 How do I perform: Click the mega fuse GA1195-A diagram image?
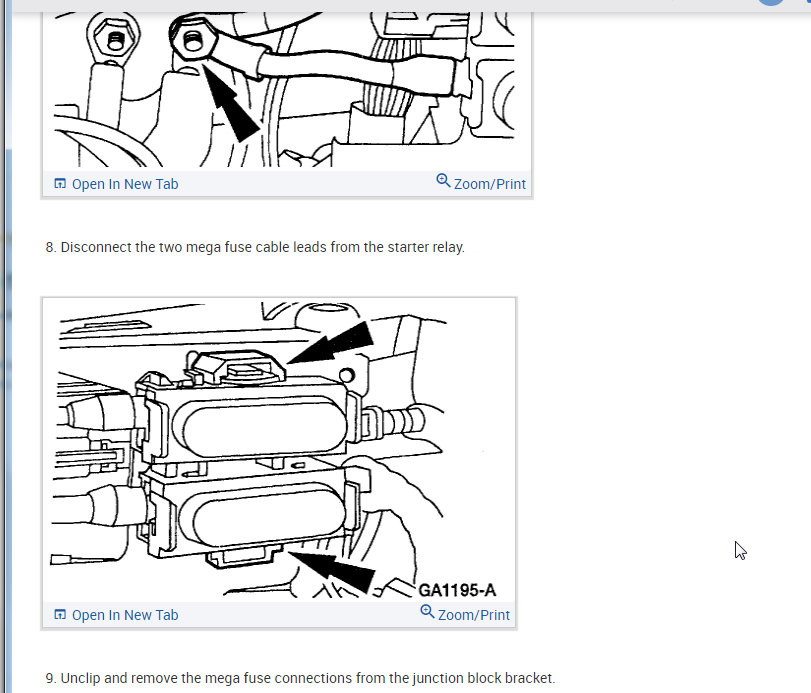[279, 450]
